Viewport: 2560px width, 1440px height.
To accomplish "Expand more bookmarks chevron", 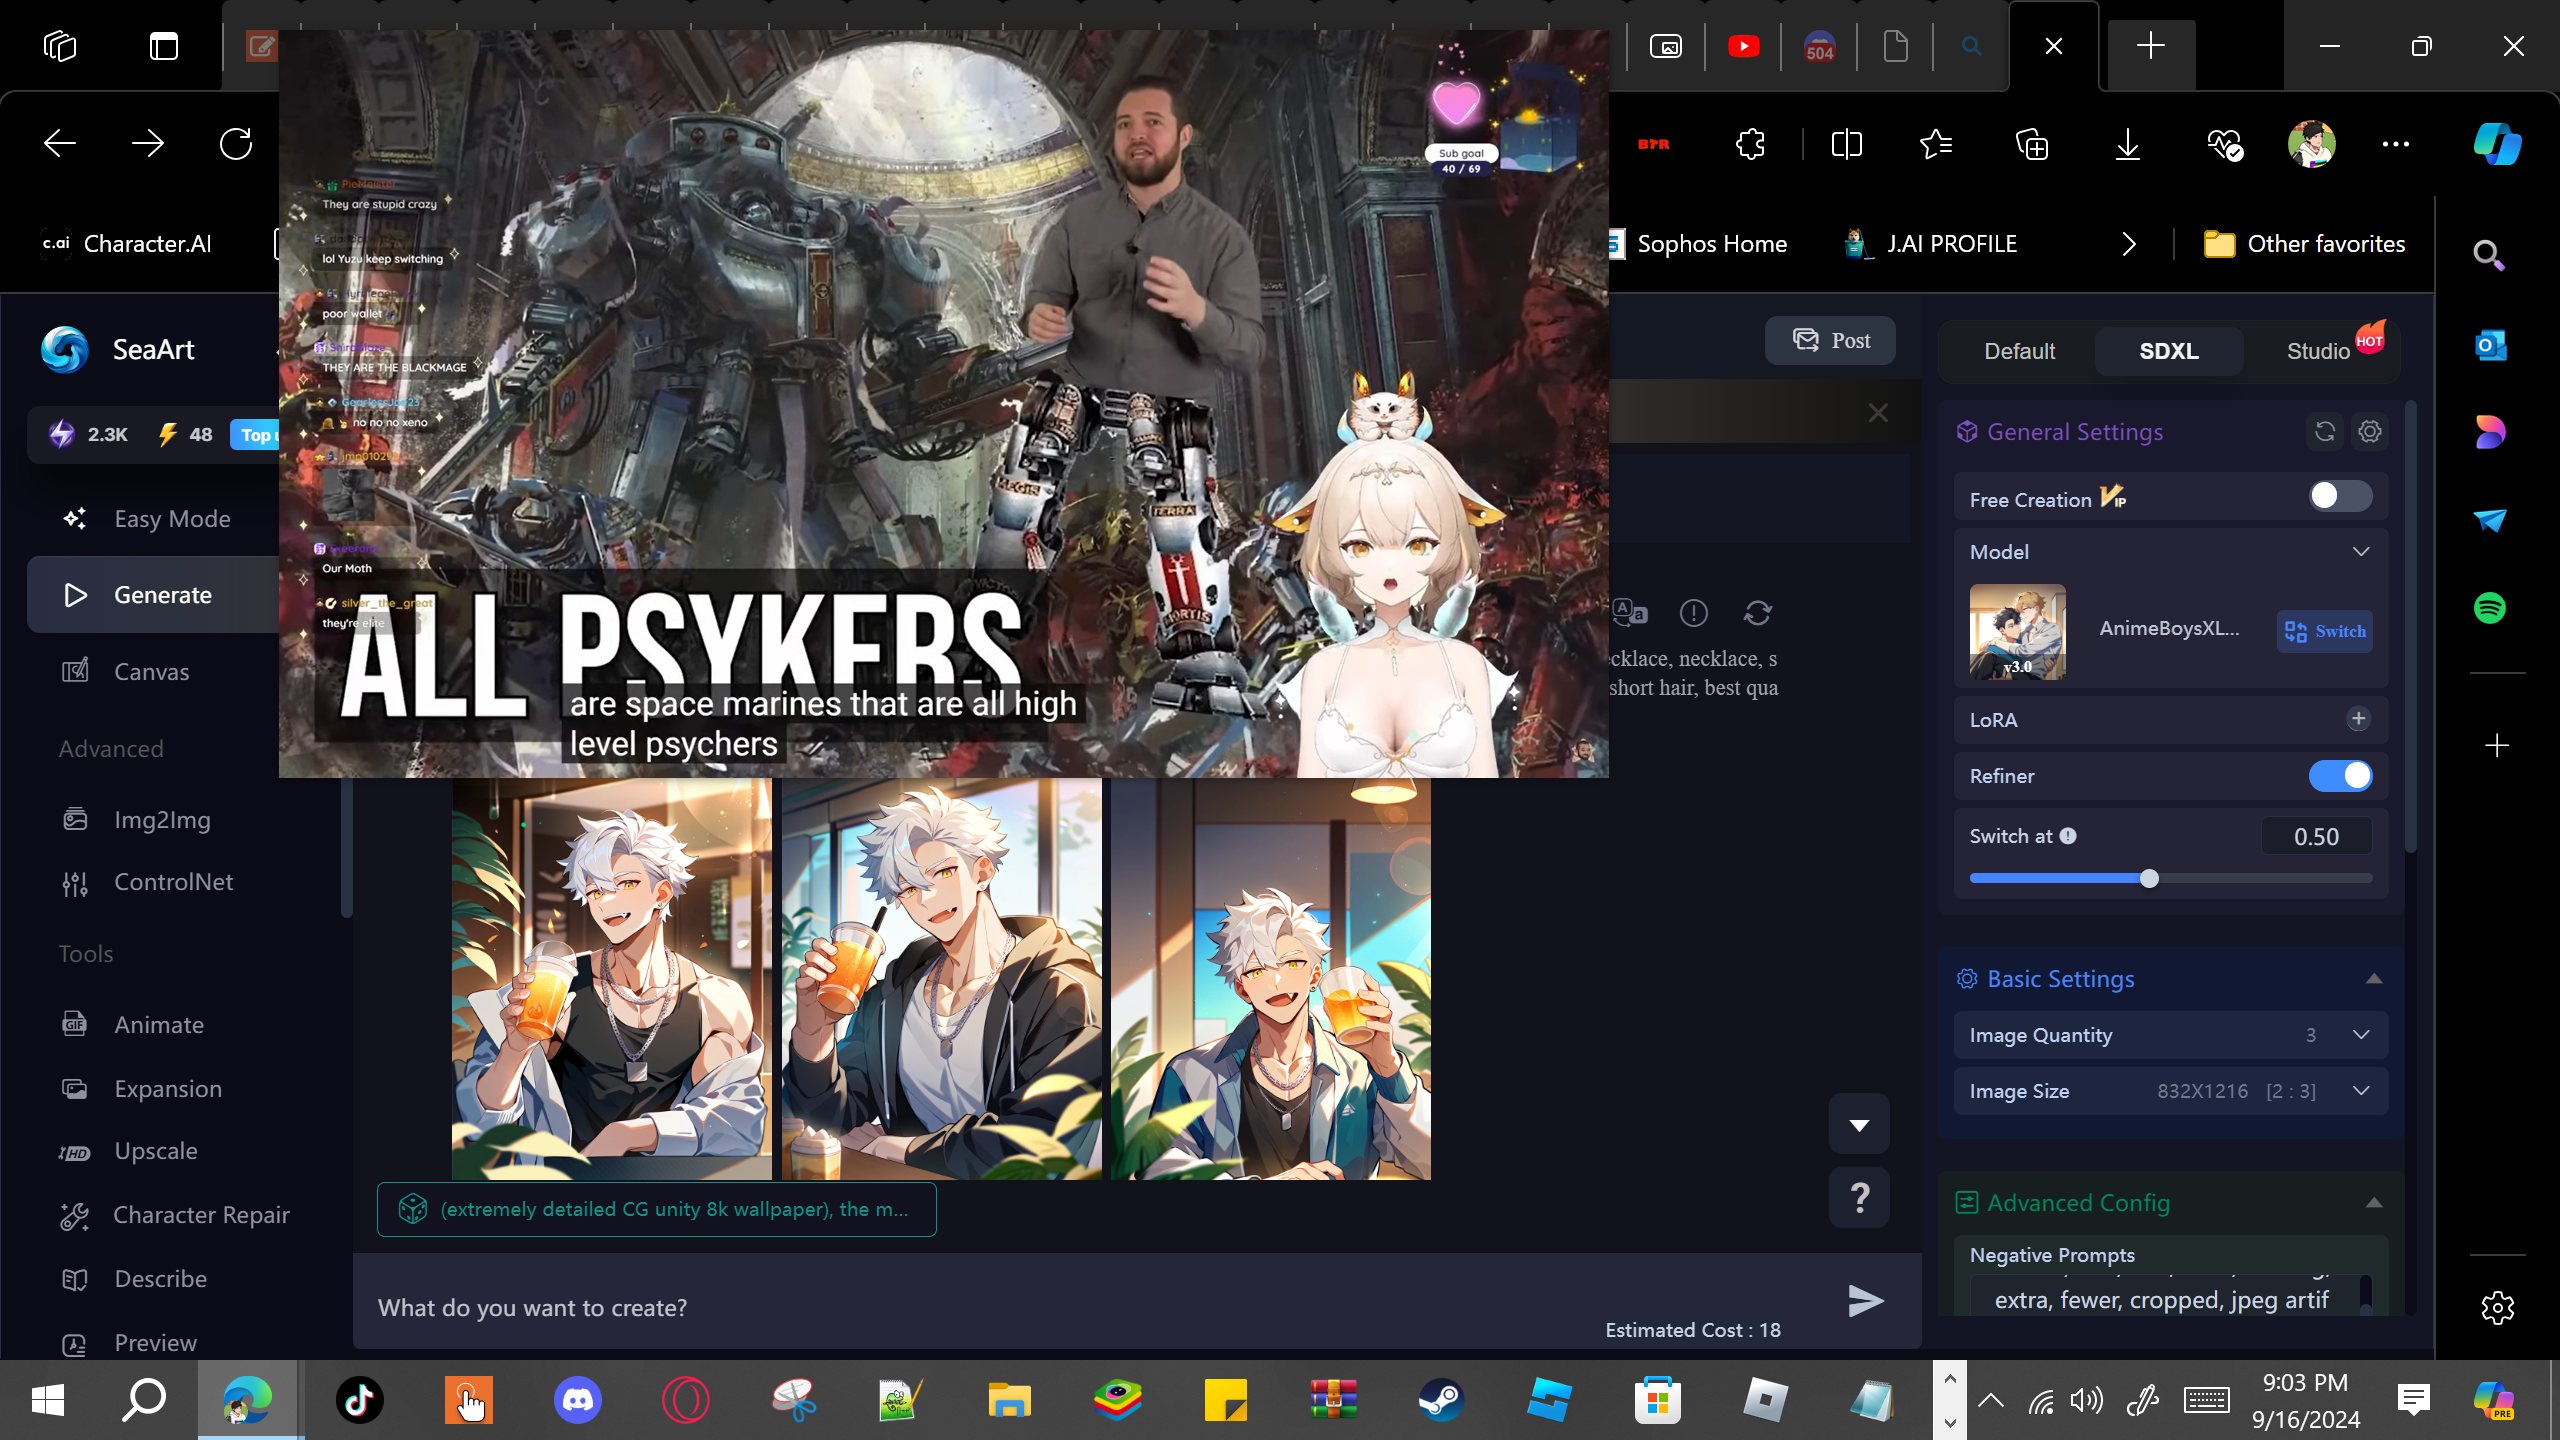I will point(2129,244).
